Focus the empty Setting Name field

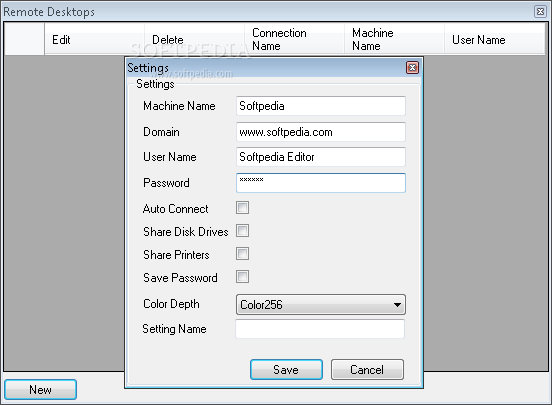pos(320,329)
